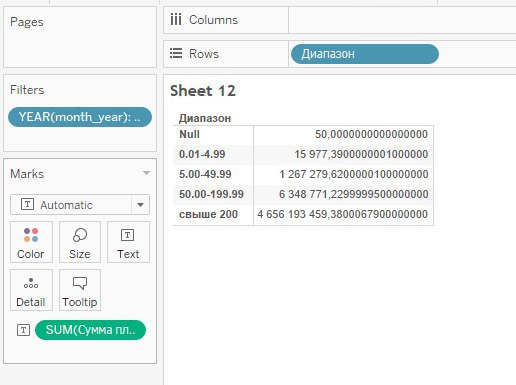516x385 pixels.
Task: Click the Marks card label
Action: [27, 174]
